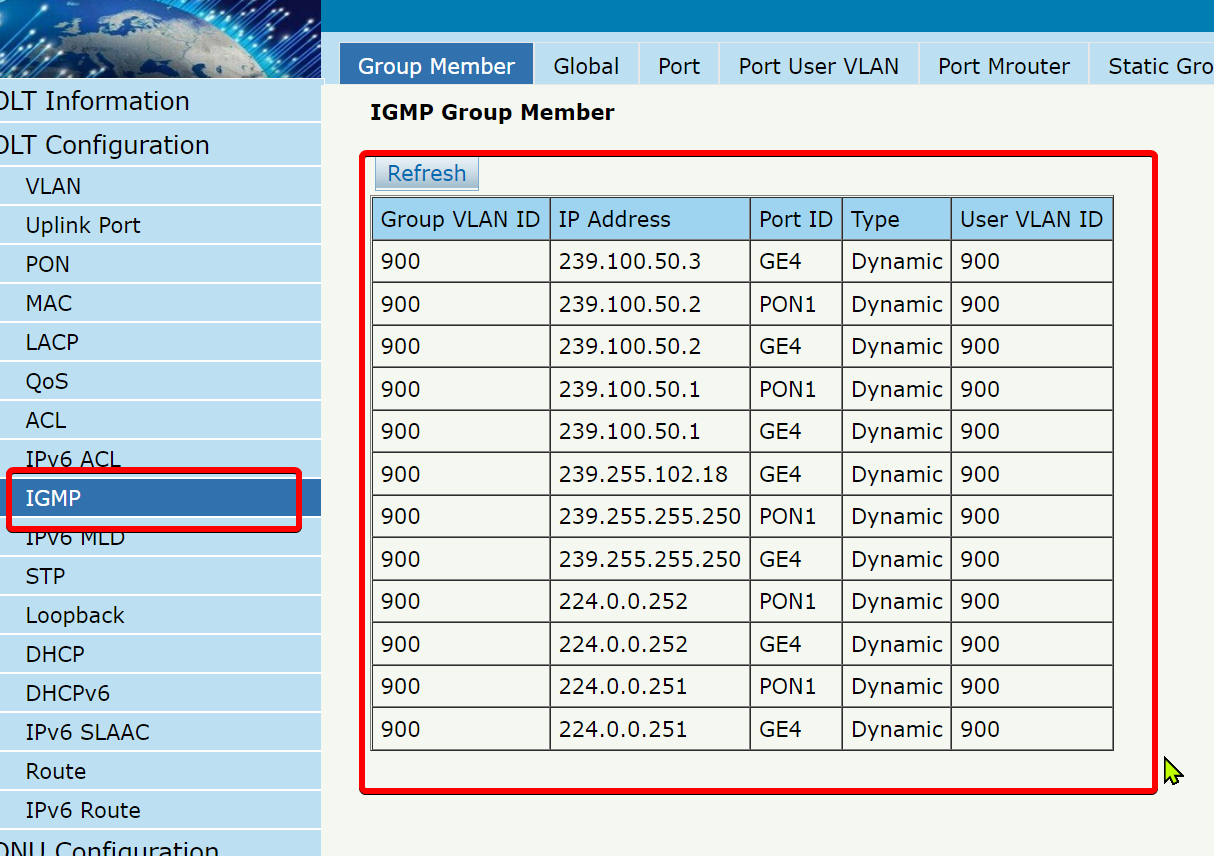Expand the OLT Information section
Viewport: 1214px width, 856px height.
pos(95,102)
